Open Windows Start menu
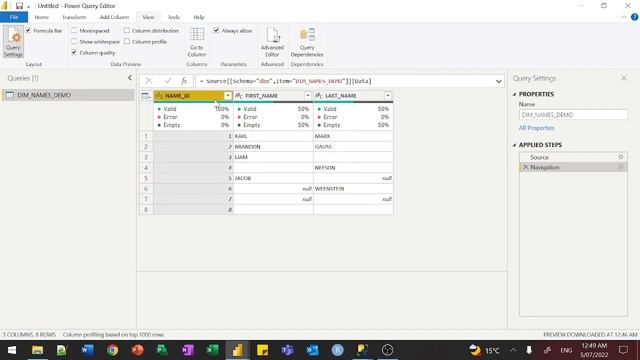640x360 pixels. pyautogui.click(x=12, y=350)
